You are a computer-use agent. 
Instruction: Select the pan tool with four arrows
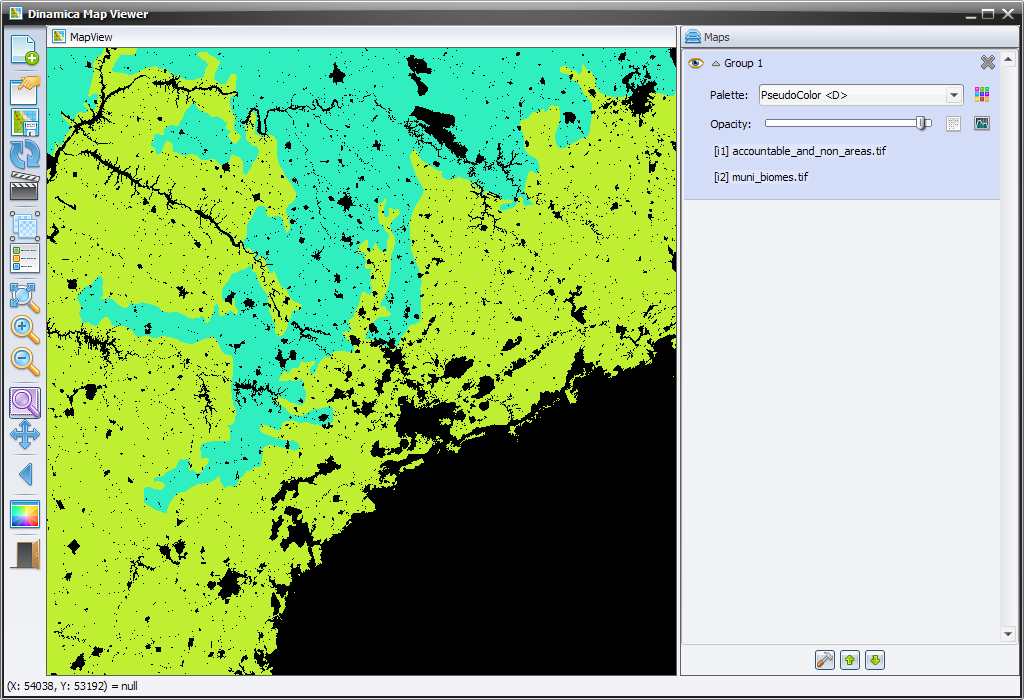(x=24, y=435)
